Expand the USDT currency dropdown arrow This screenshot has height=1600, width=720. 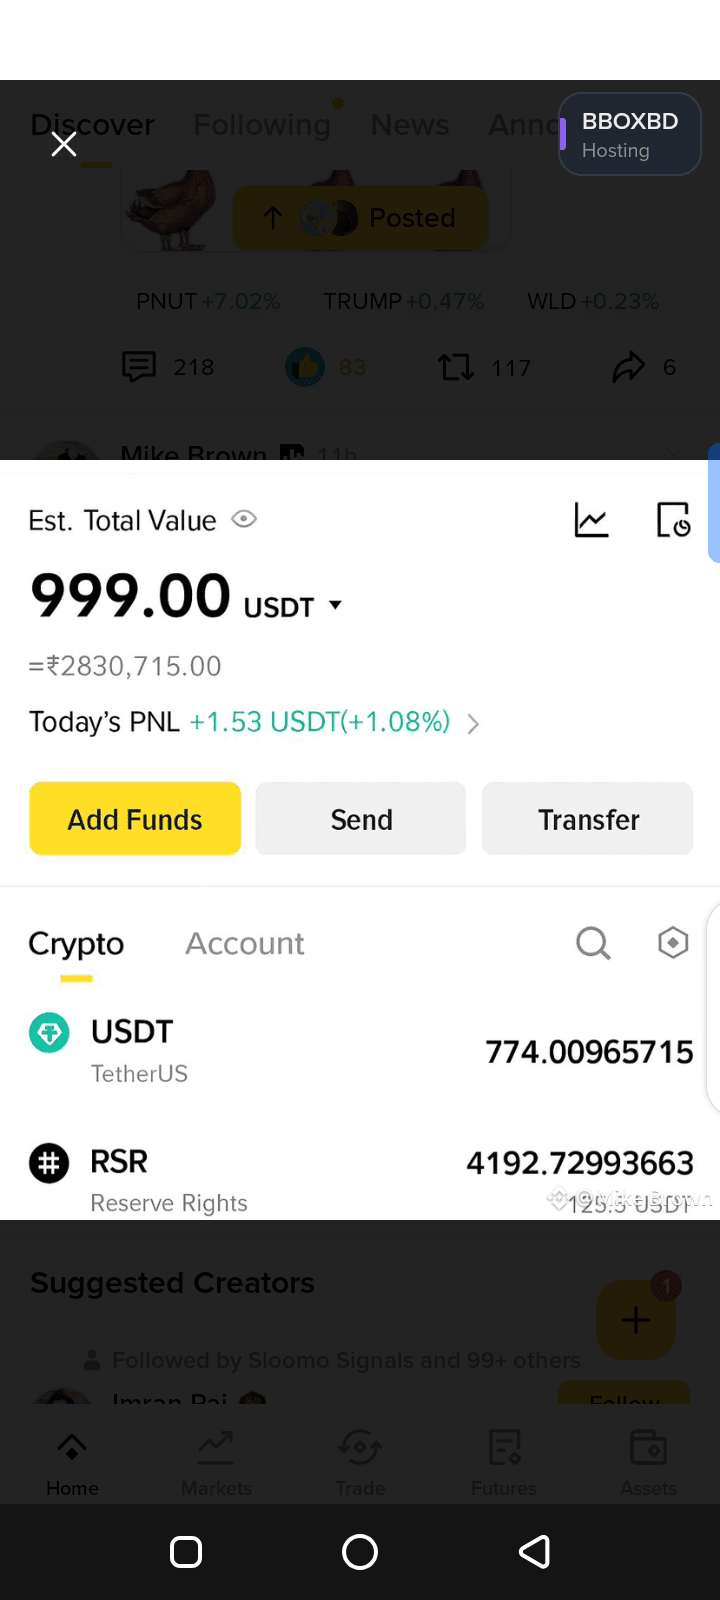(335, 605)
